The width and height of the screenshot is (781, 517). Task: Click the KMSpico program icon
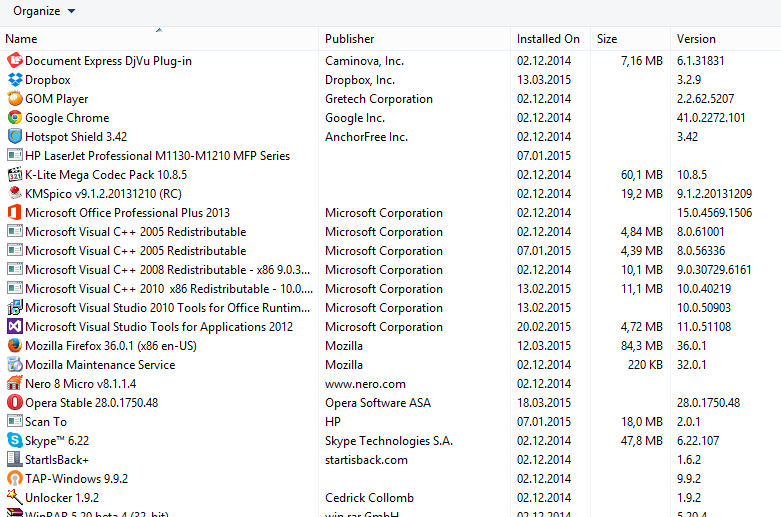15,194
